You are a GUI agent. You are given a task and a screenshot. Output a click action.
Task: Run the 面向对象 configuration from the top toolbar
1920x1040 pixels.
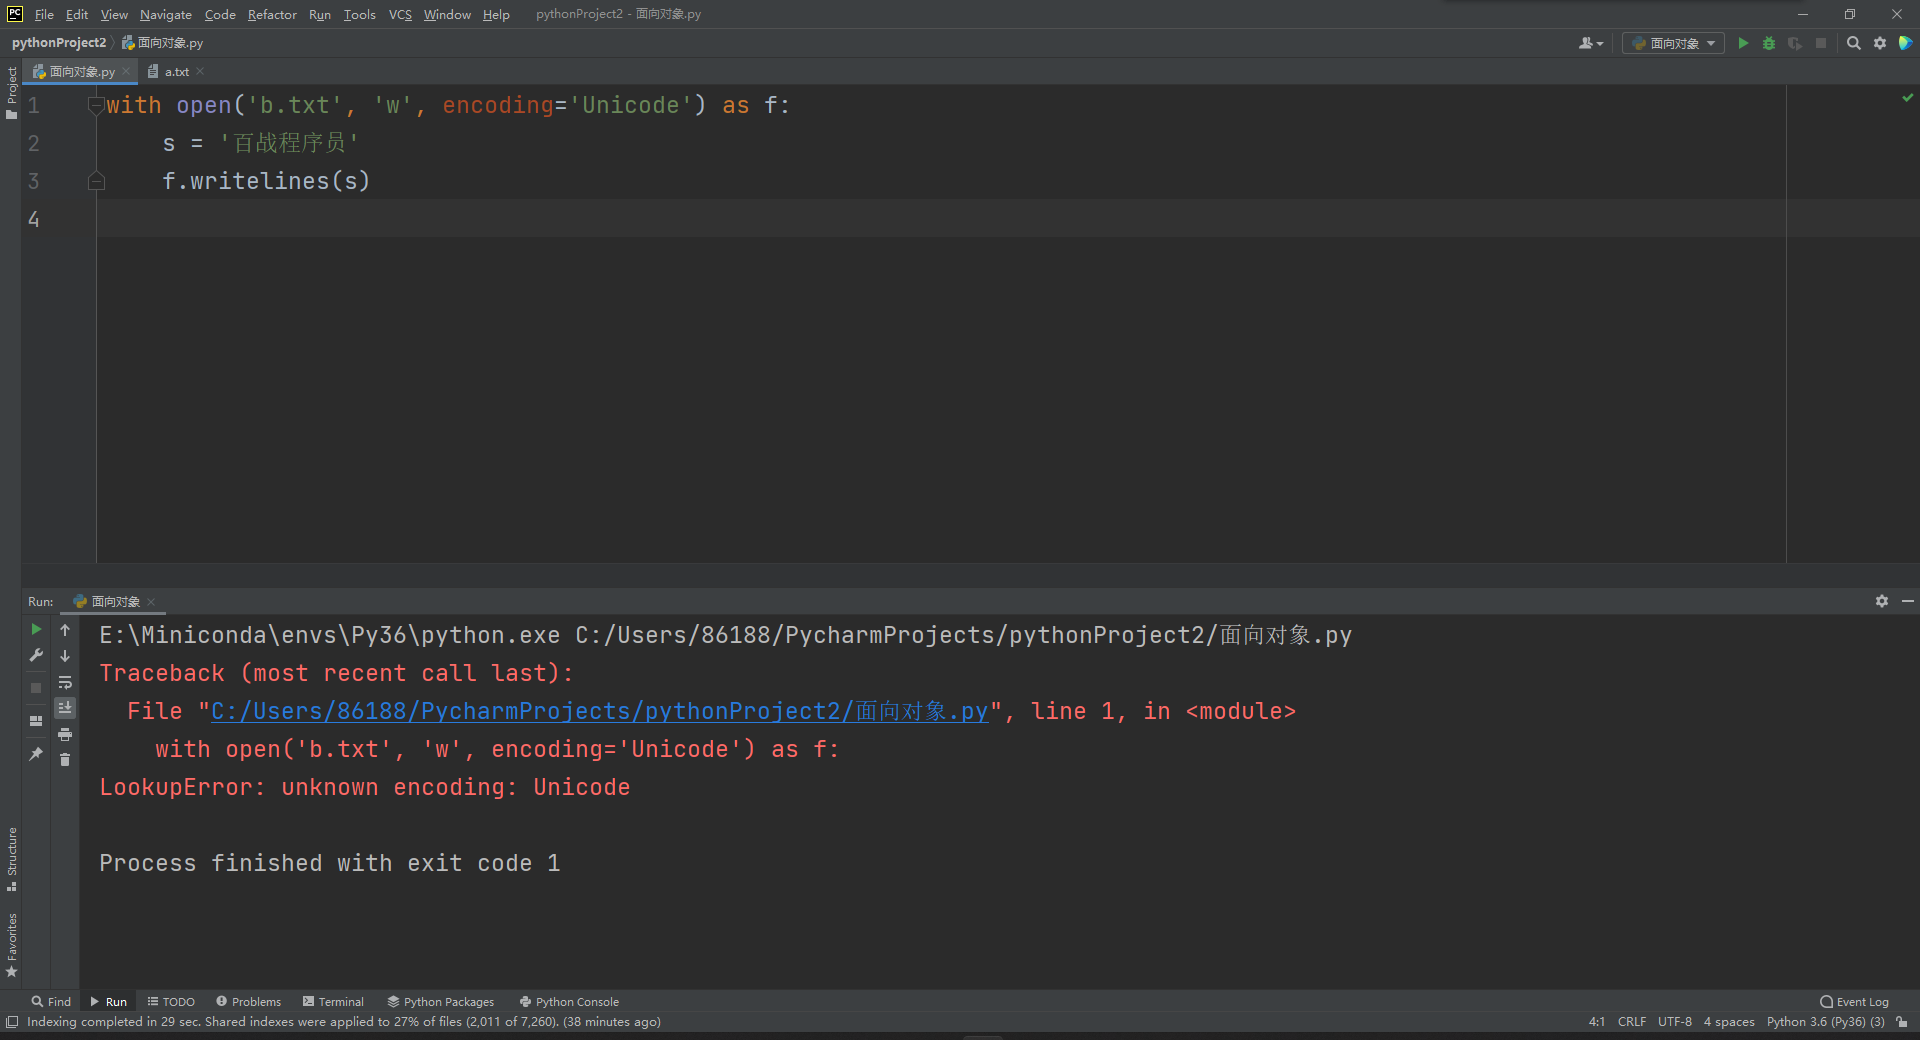click(1743, 43)
